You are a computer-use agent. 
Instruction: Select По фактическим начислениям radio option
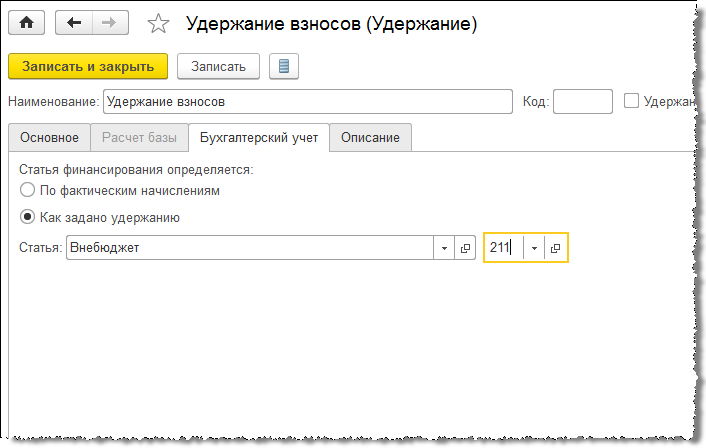27,189
